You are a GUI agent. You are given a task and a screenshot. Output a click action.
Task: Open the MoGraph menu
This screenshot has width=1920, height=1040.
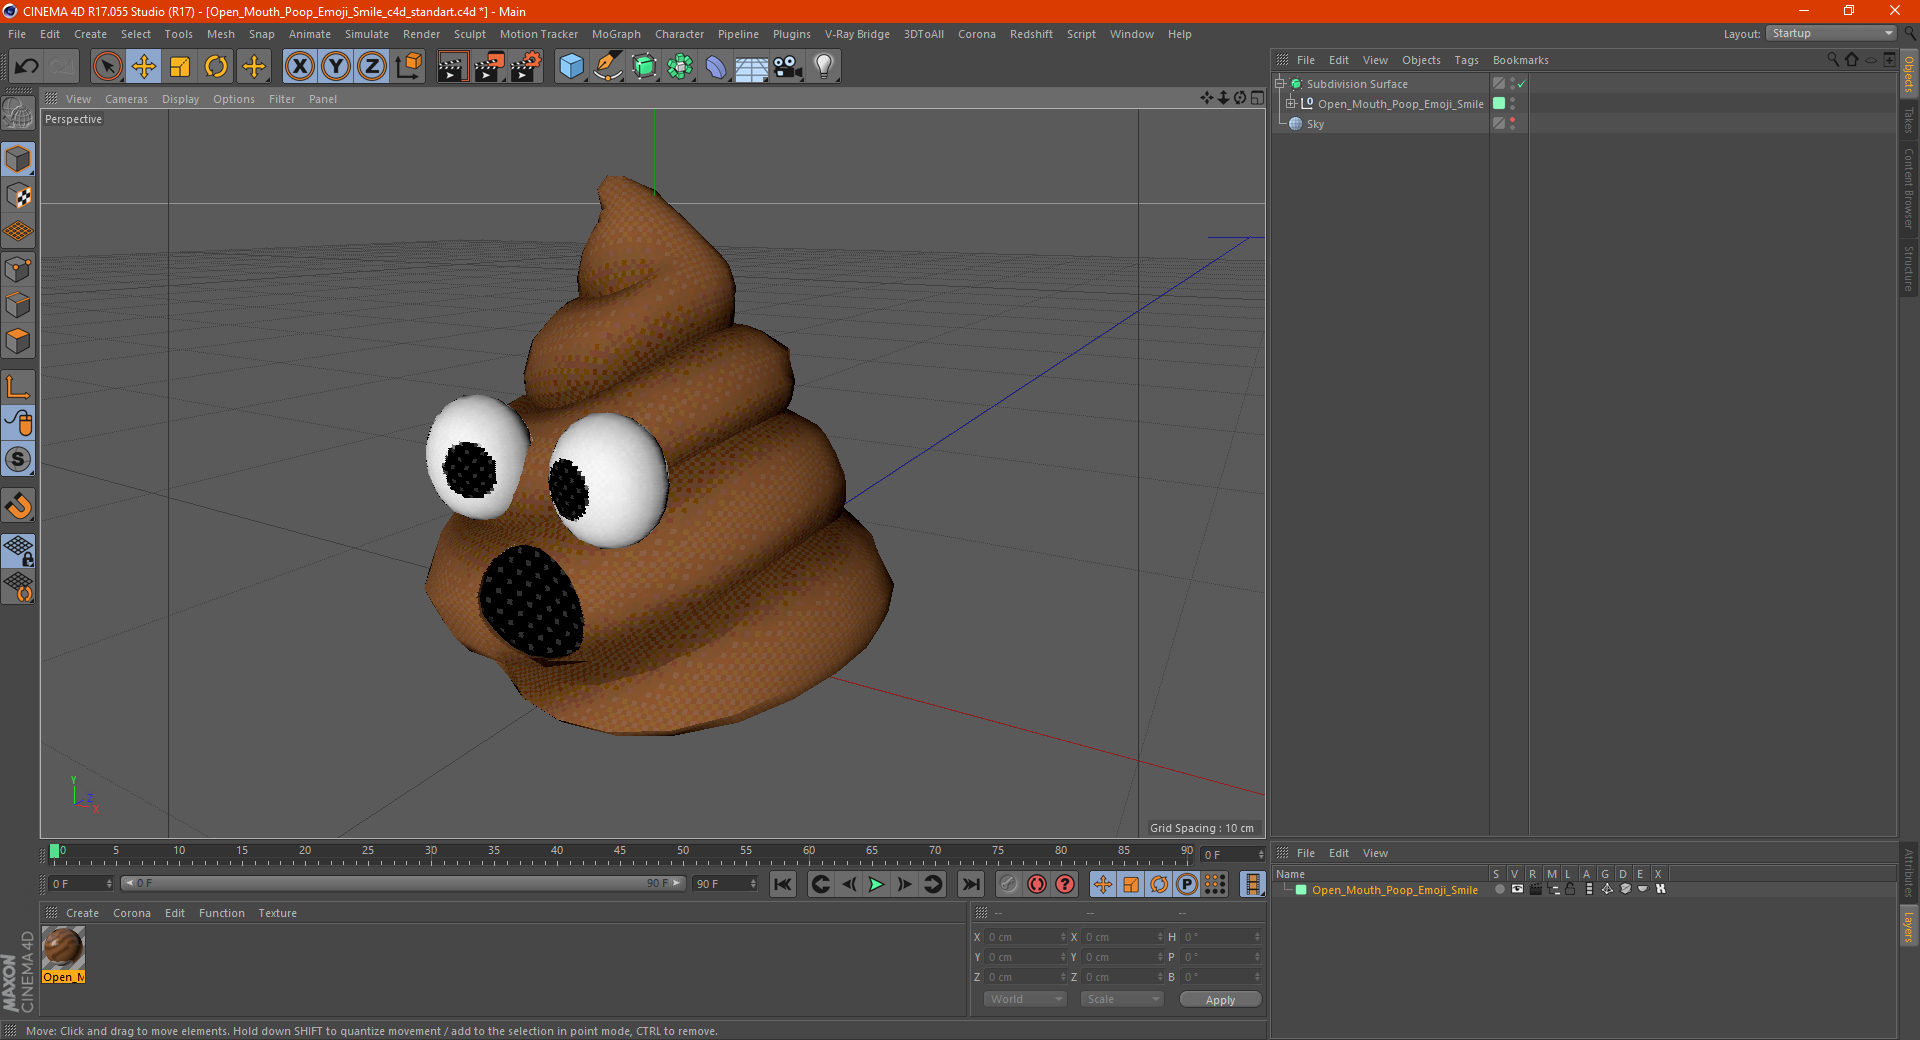(x=616, y=34)
